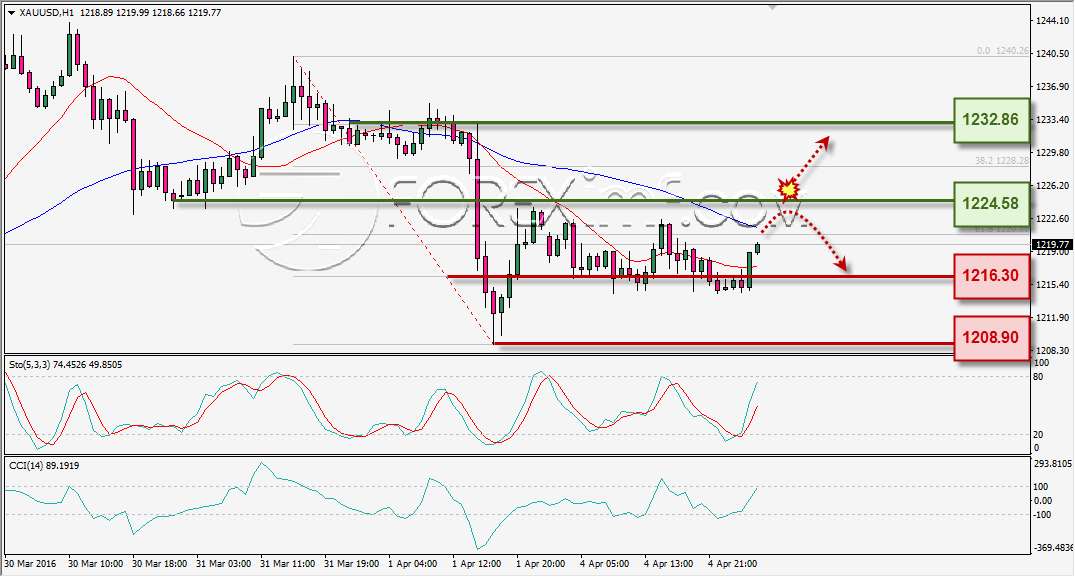This screenshot has width=1075, height=577.
Task: Click the XAUUSD,H1 symbol title text
Action: point(47,12)
